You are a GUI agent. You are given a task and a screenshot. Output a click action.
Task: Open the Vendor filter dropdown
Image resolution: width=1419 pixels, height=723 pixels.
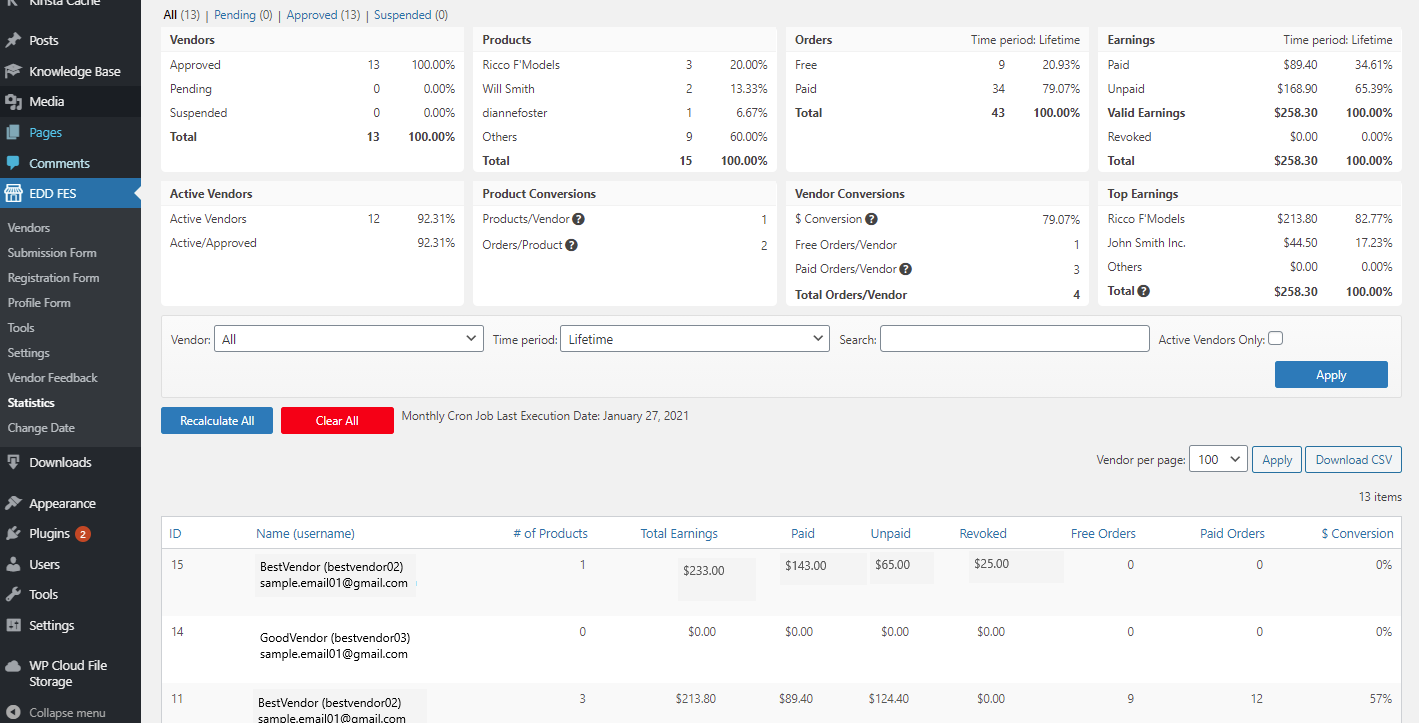(x=349, y=339)
